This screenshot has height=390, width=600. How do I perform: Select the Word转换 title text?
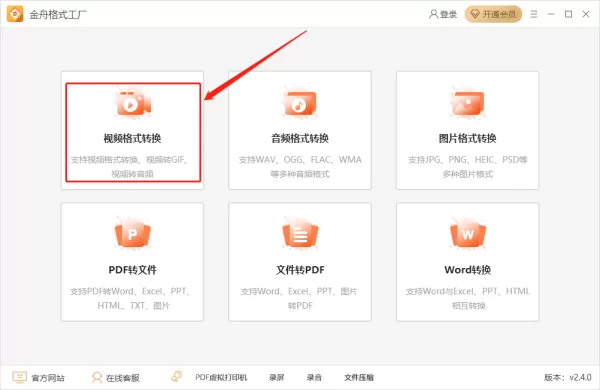[x=468, y=270]
